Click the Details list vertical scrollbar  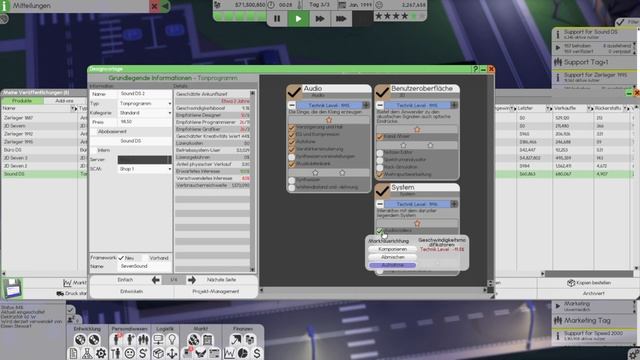[x=252, y=181]
